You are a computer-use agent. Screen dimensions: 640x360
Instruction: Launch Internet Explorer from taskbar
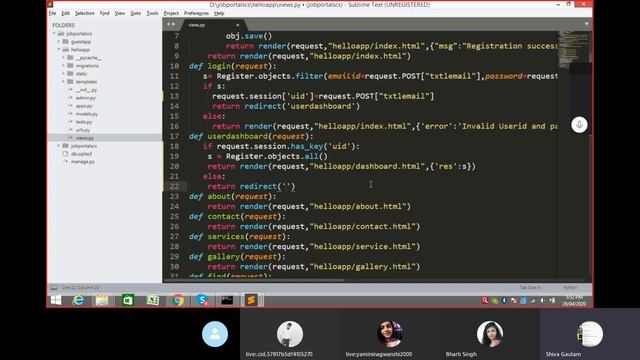click(78, 300)
